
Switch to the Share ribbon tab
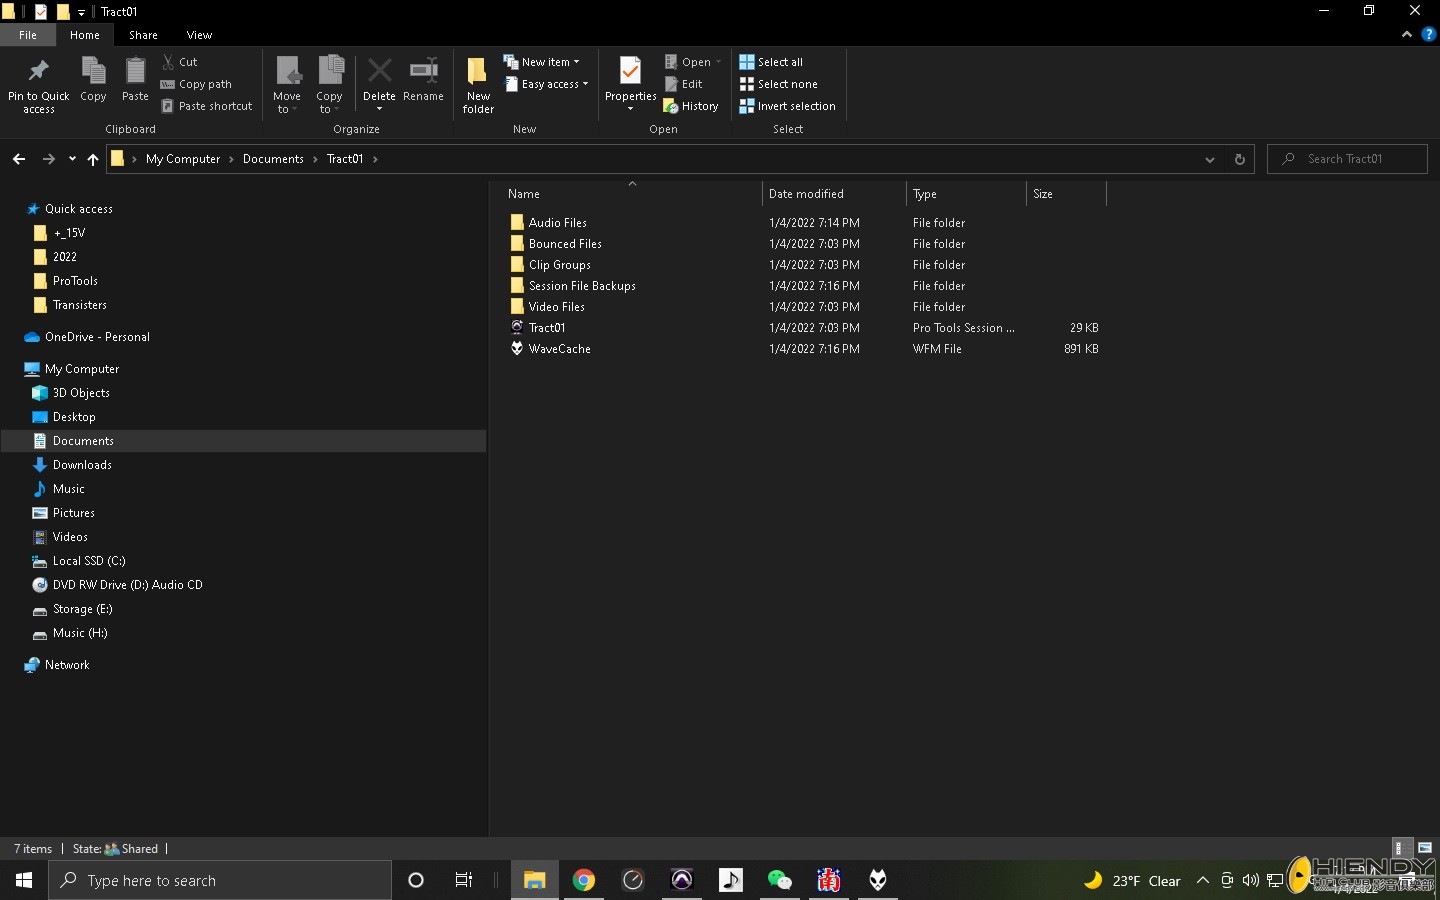coord(143,35)
